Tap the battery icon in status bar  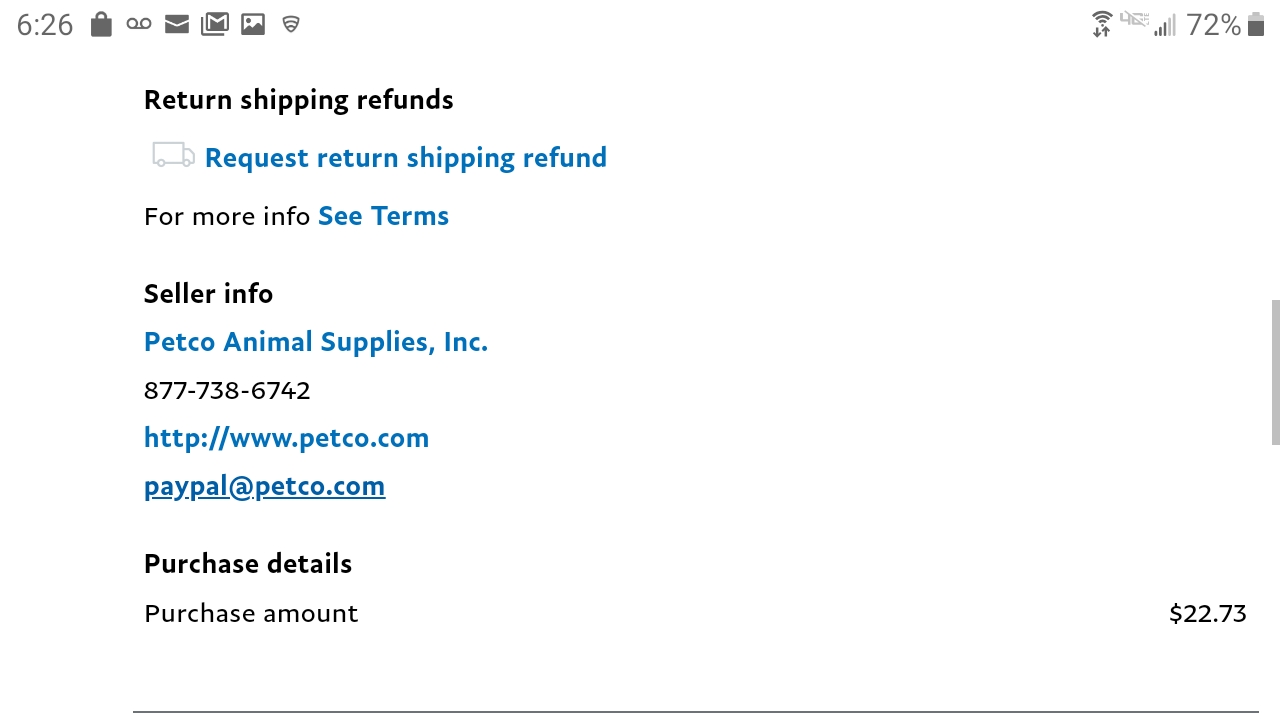pyautogui.click(x=1256, y=24)
